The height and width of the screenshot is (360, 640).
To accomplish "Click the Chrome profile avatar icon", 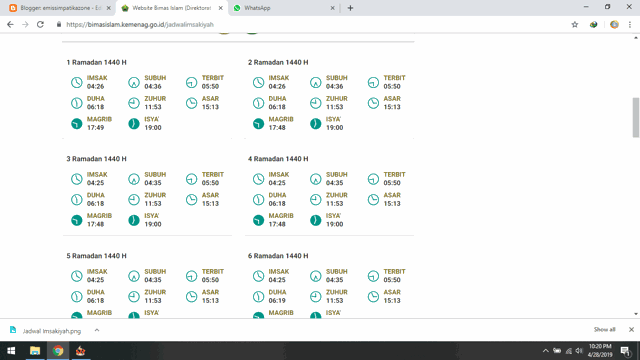I will [x=614, y=24].
